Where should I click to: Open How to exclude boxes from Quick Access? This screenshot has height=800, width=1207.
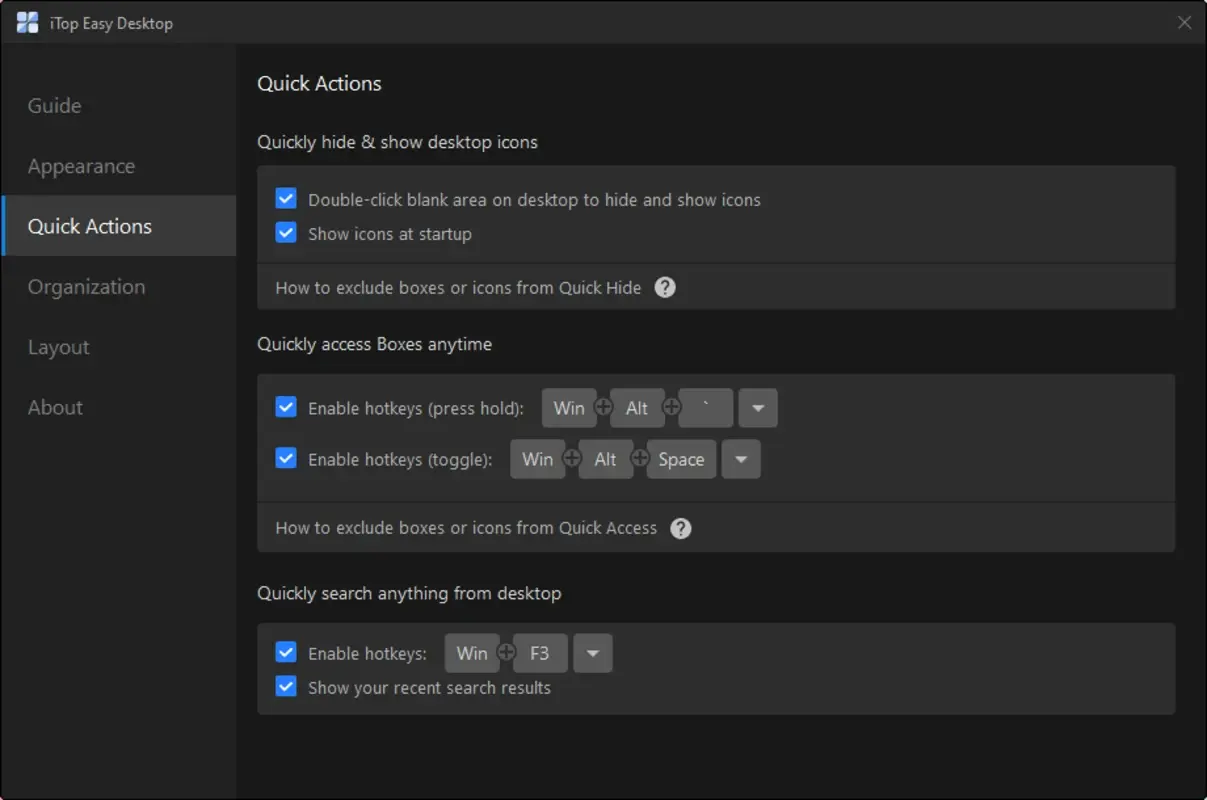pyautogui.click(x=463, y=528)
